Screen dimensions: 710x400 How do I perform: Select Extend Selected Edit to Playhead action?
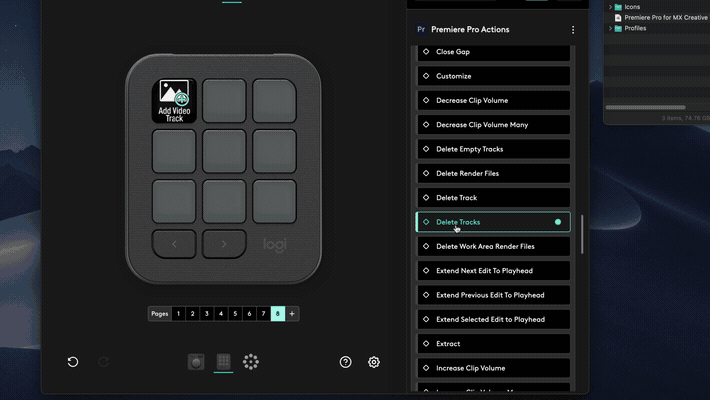(494, 319)
